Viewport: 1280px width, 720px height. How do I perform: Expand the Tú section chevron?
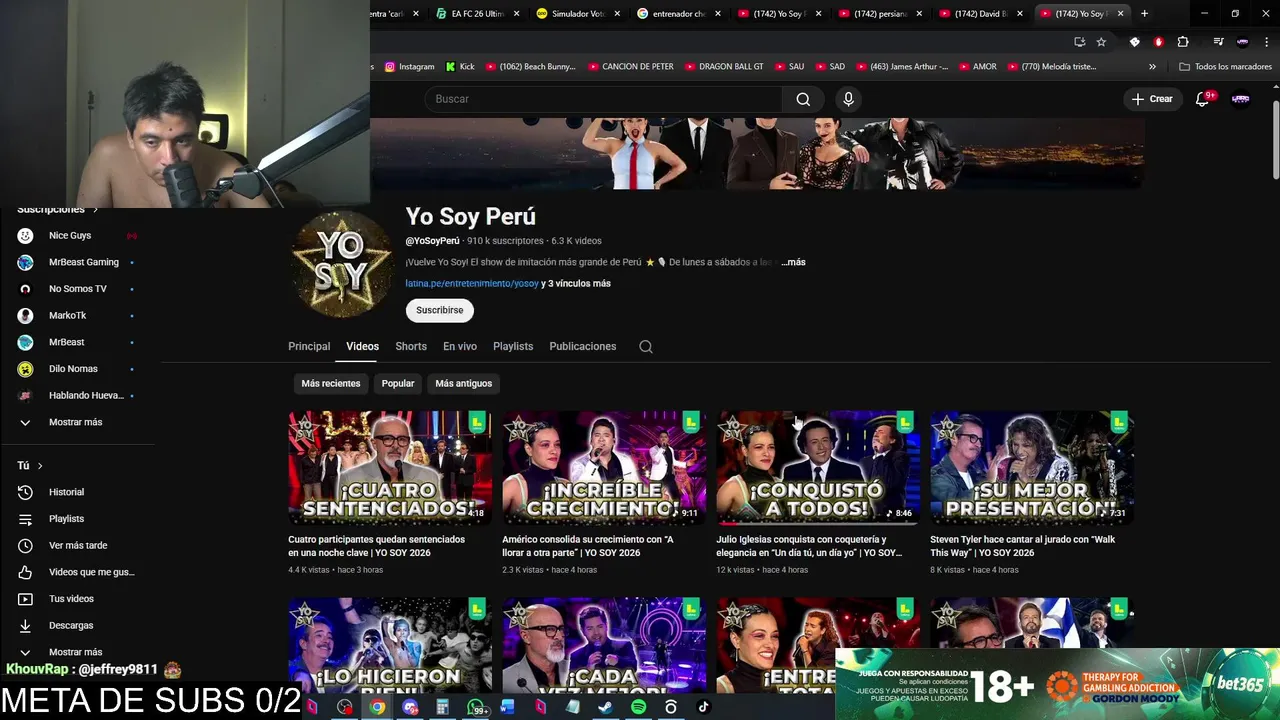[x=40, y=466]
